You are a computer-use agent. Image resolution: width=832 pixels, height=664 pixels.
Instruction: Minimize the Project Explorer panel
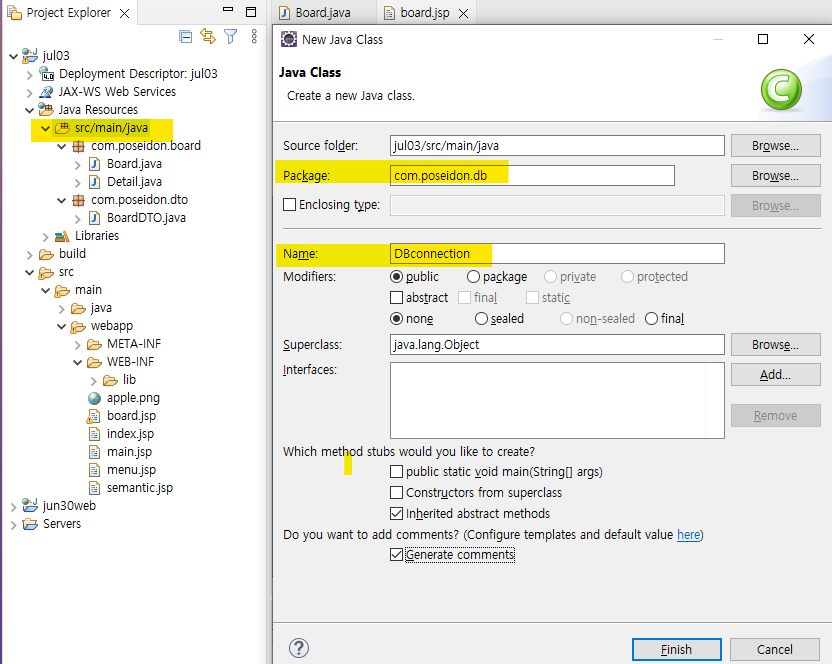[228, 10]
